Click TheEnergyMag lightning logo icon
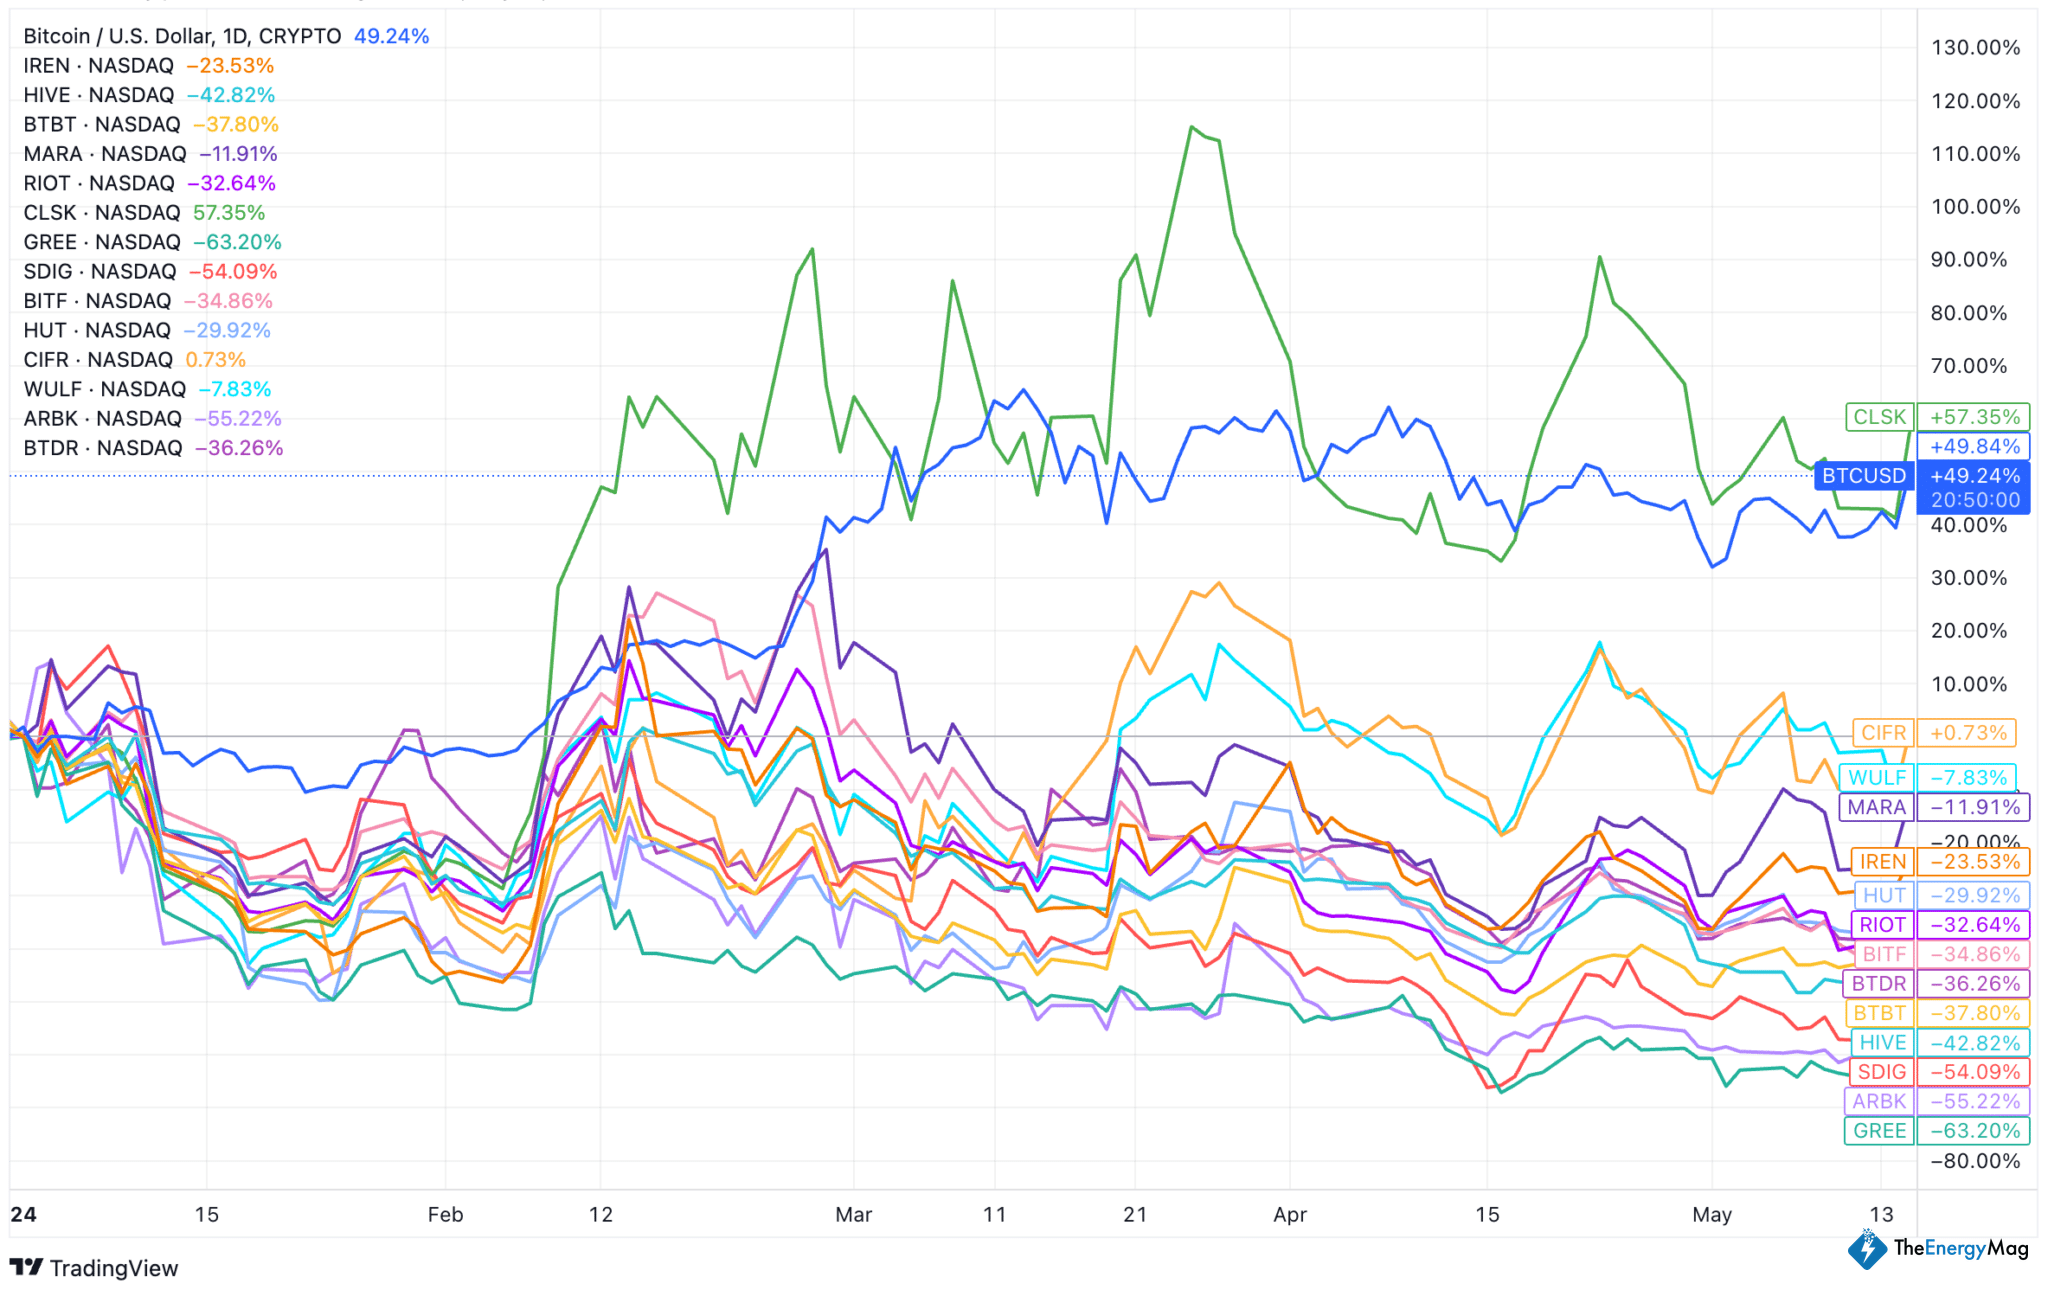The width and height of the screenshot is (2048, 1290). [1866, 1249]
